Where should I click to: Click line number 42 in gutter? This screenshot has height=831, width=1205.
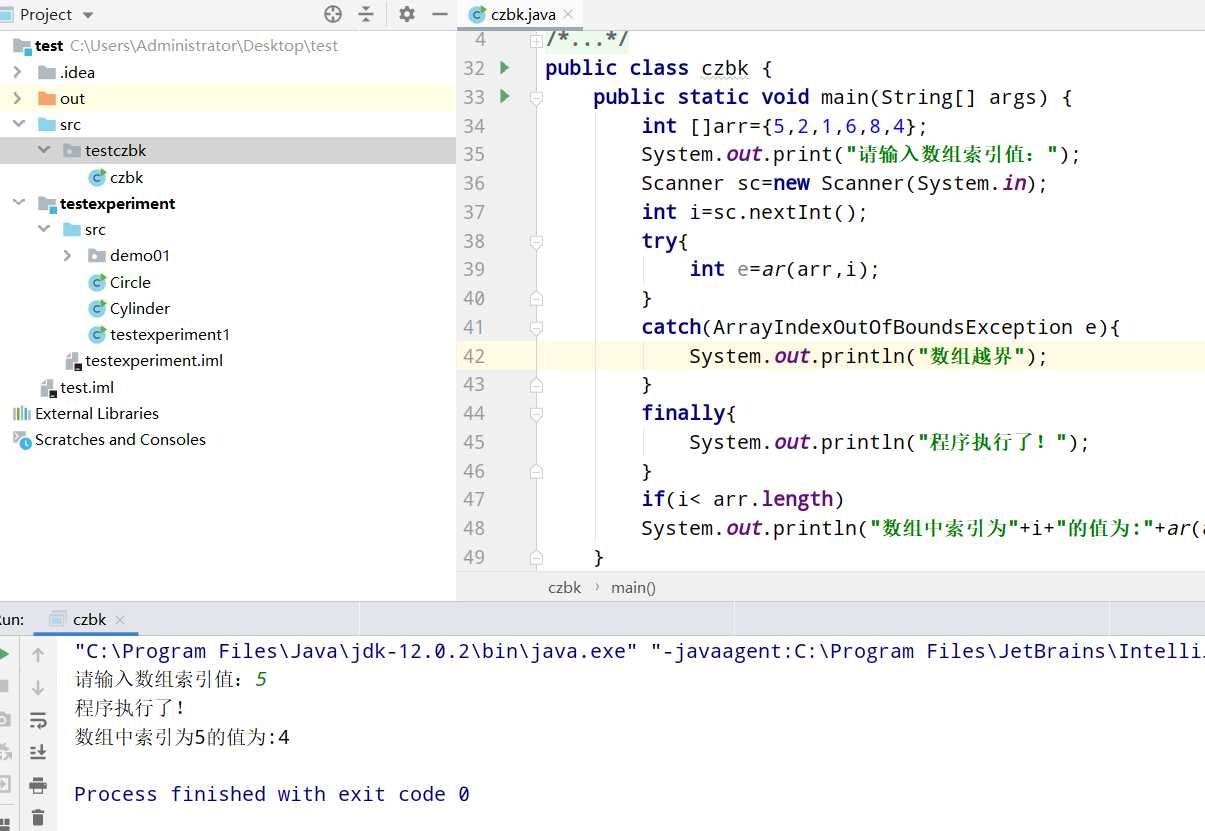[x=474, y=356]
